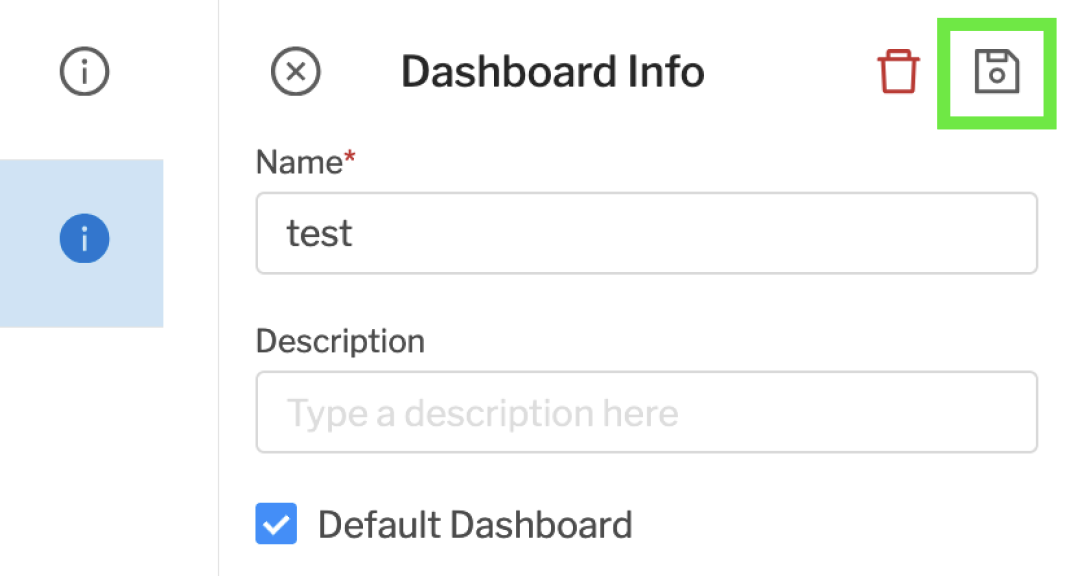The width and height of the screenshot is (1068, 576).
Task: Close the Dashboard Info panel
Action: [296, 73]
